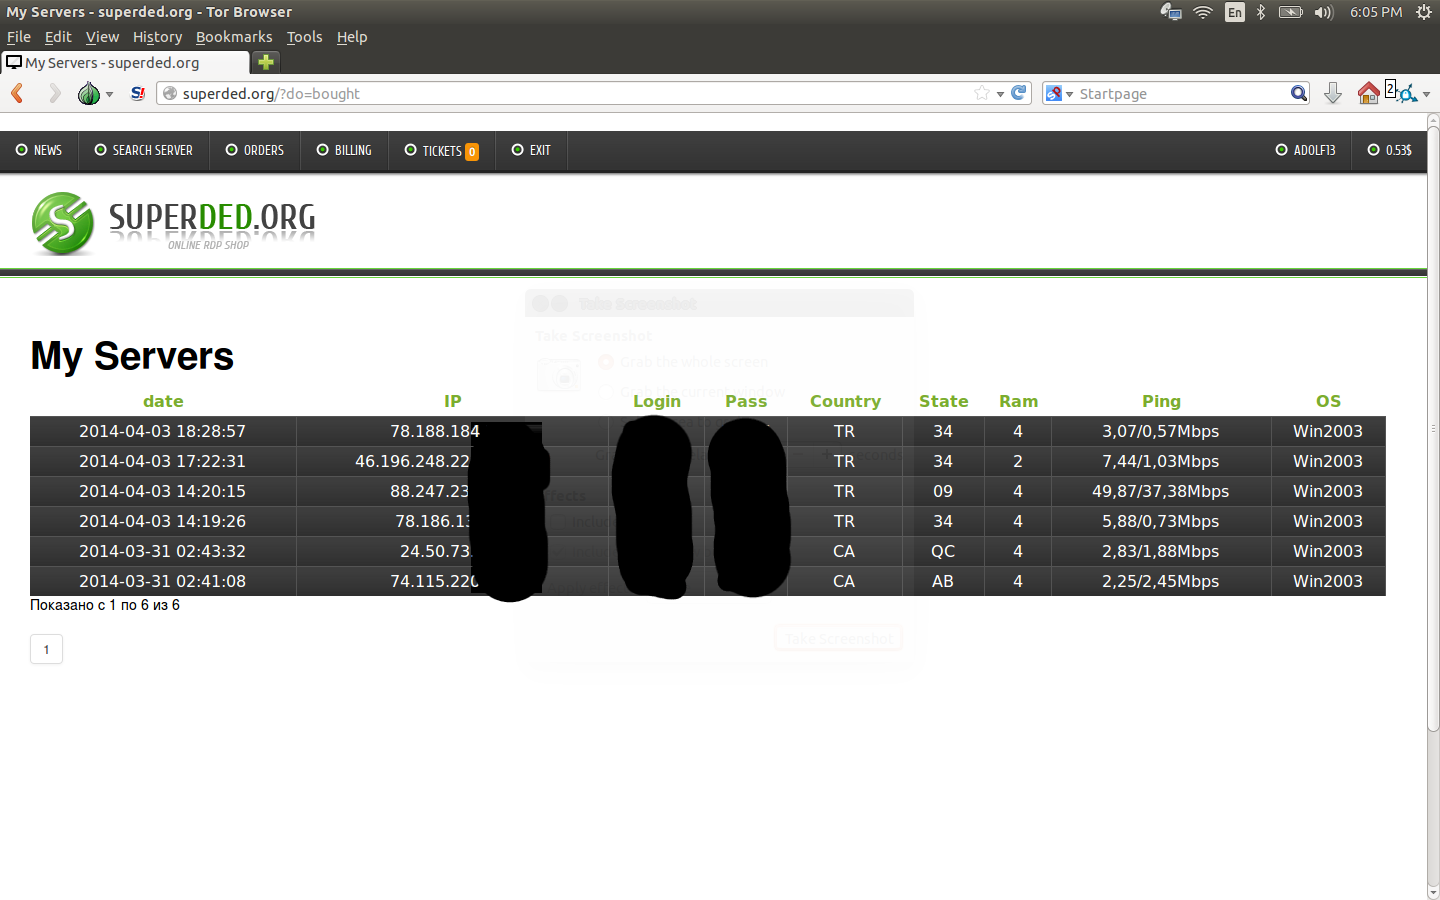Viewport: 1440px width, 900px height.
Task: Open the Downloads arrow icon
Action: pos(1333,93)
